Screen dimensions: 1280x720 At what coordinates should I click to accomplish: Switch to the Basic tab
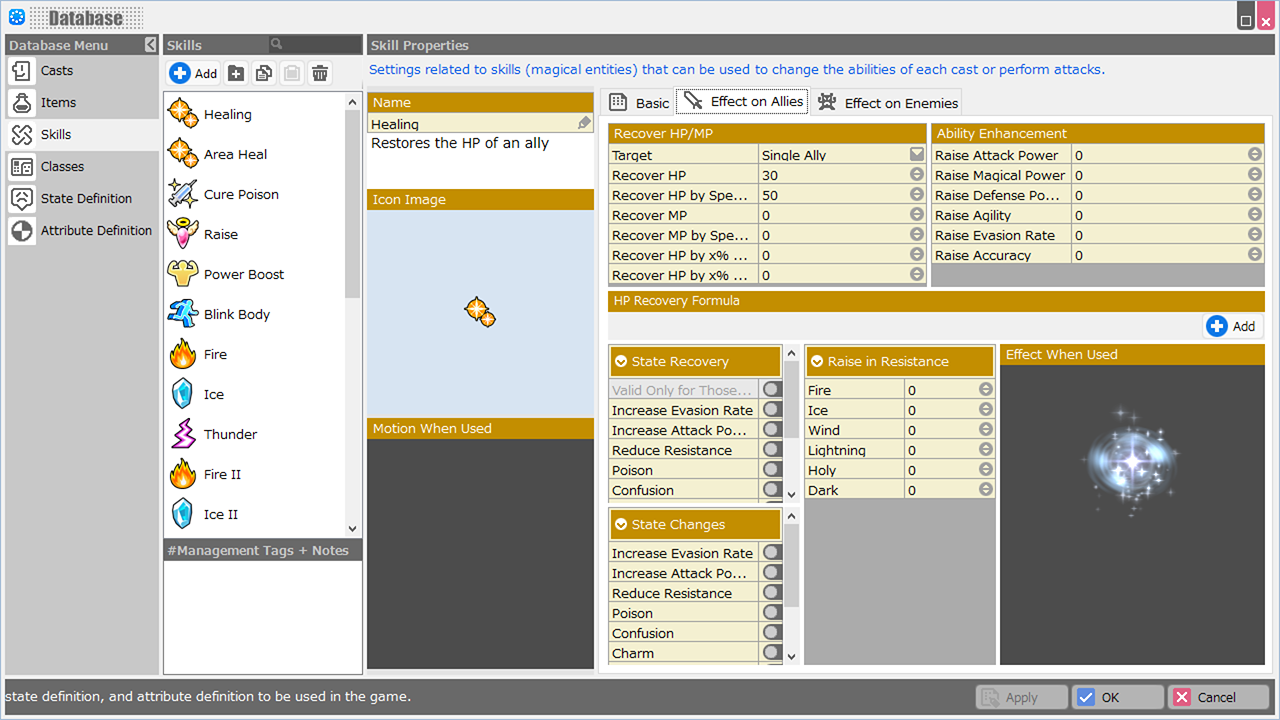tap(640, 103)
